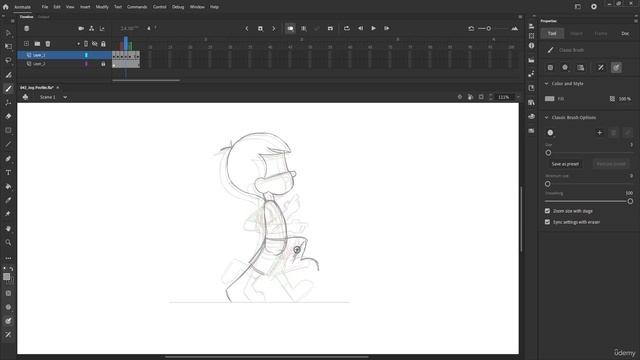Toggle object drawing mode in Properties
Viewport: 640px width, 360px height.
[x=550, y=67]
